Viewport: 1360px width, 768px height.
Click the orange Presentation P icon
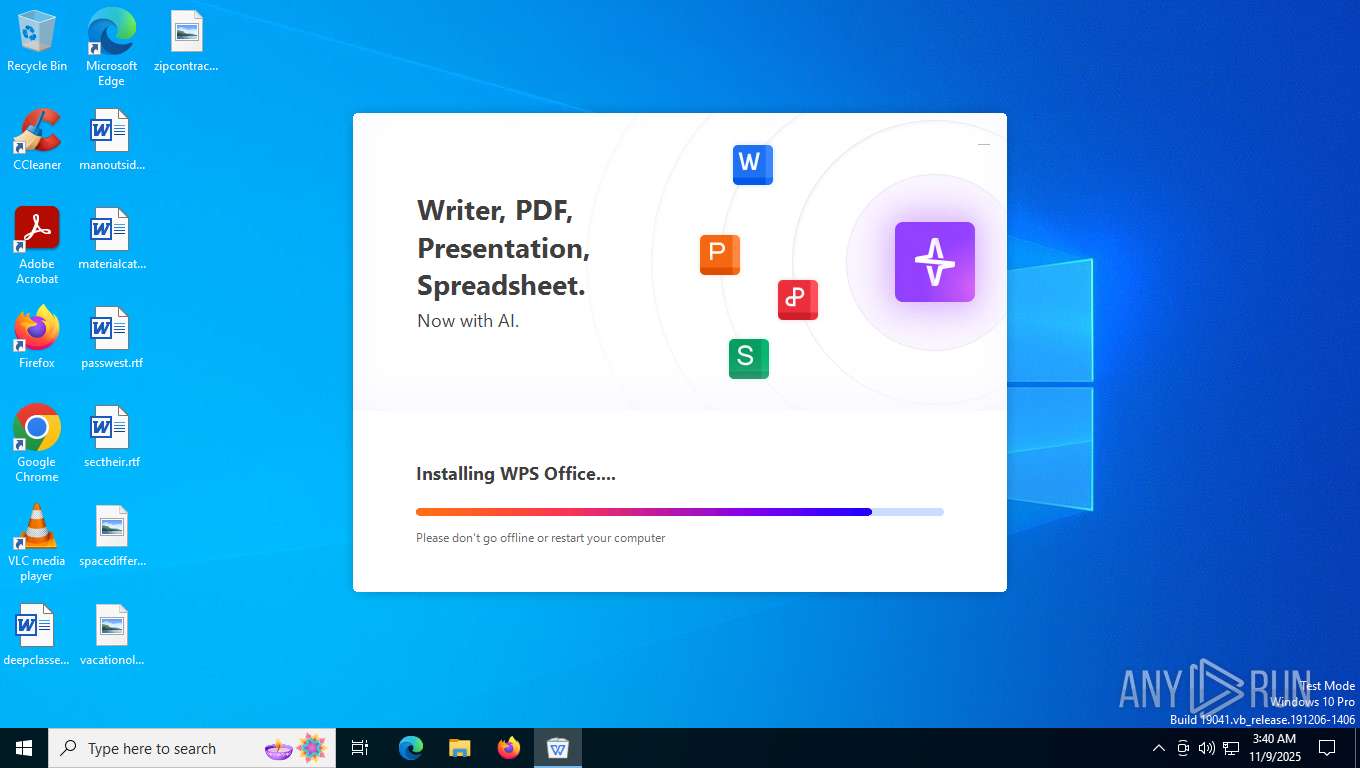pos(720,255)
